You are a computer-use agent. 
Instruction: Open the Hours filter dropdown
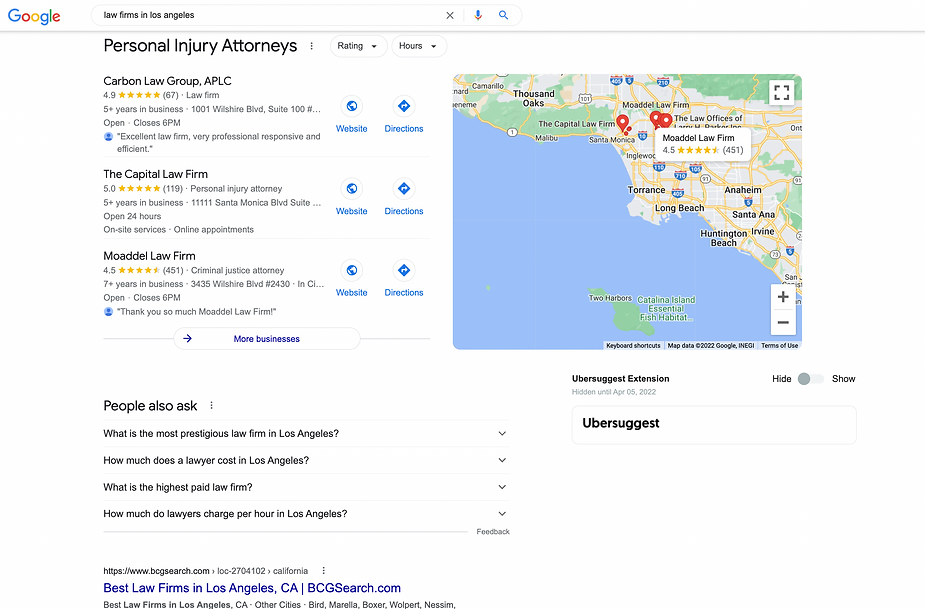click(x=419, y=46)
